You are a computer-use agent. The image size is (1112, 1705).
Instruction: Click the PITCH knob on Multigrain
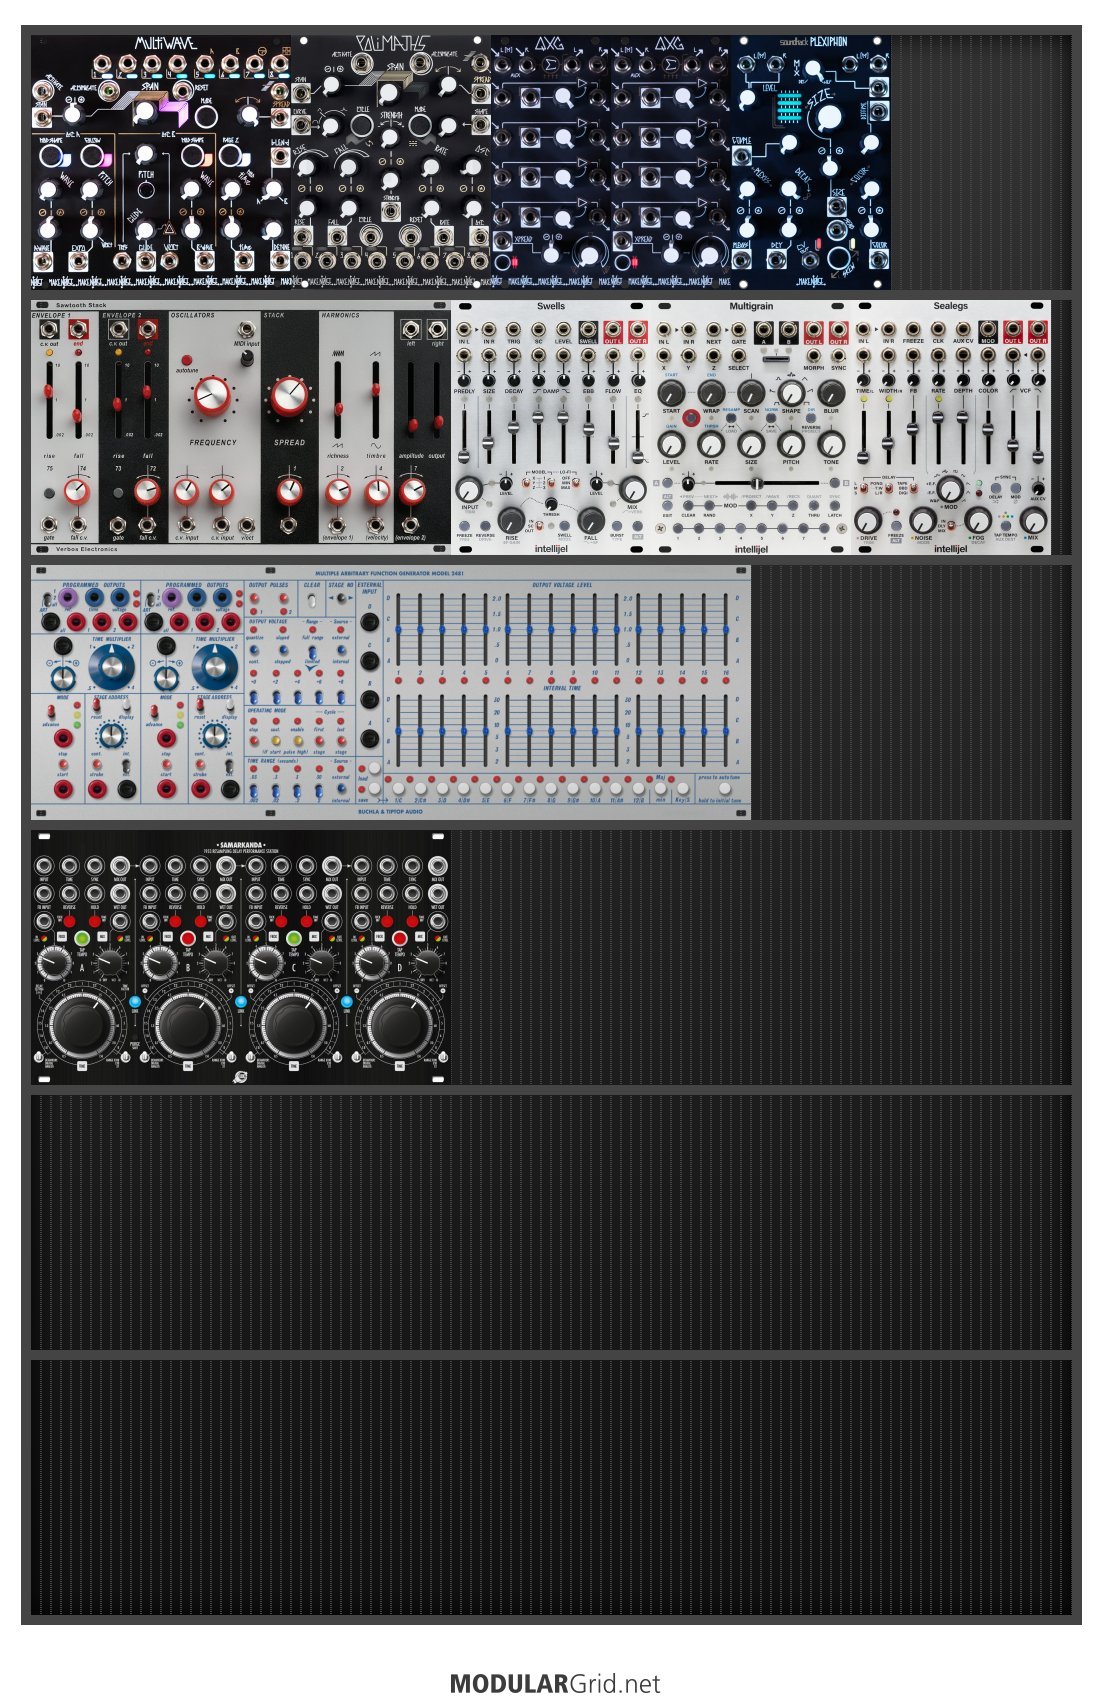(791, 444)
